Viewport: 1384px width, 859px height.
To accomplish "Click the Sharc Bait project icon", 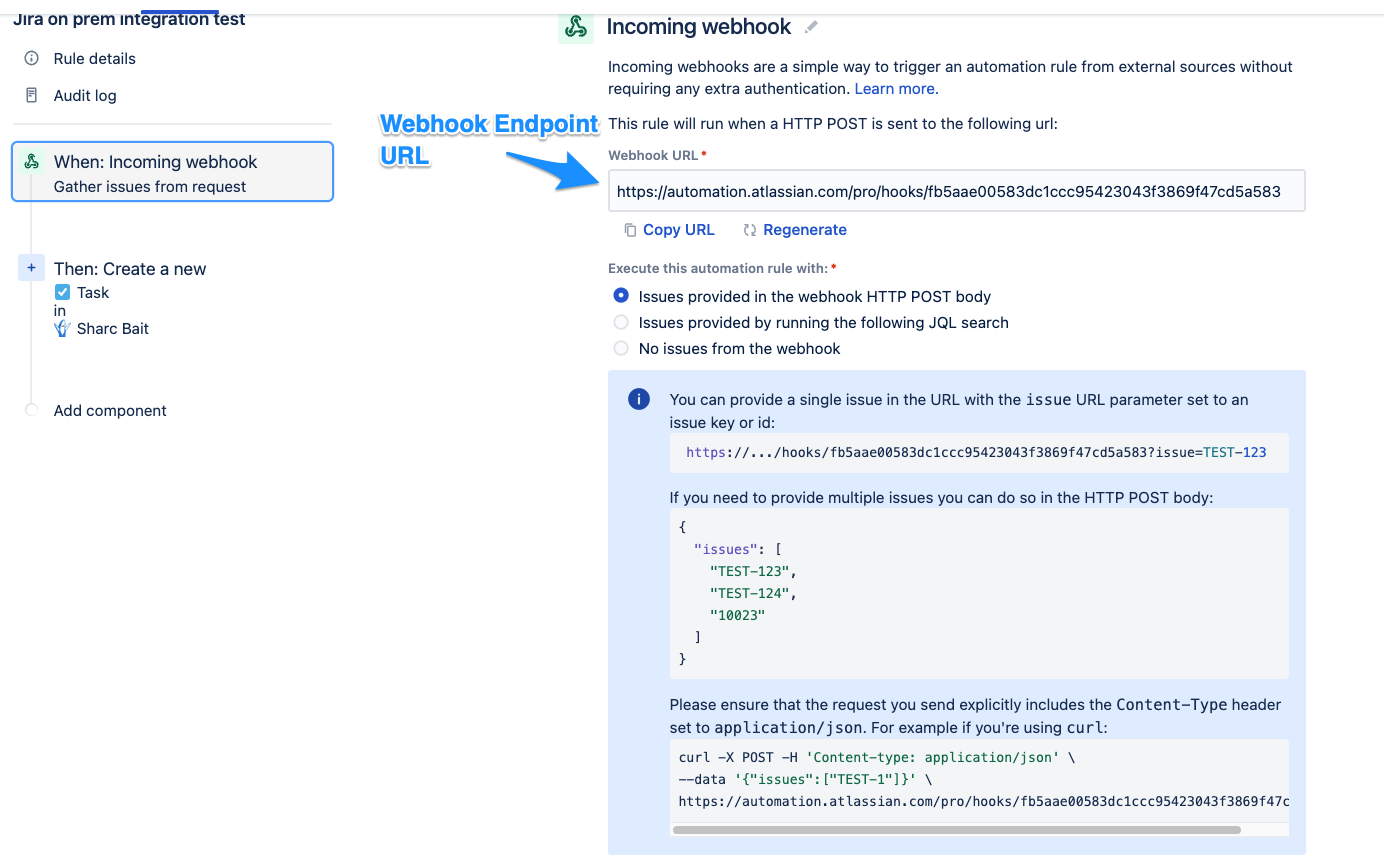I will pyautogui.click(x=62, y=329).
